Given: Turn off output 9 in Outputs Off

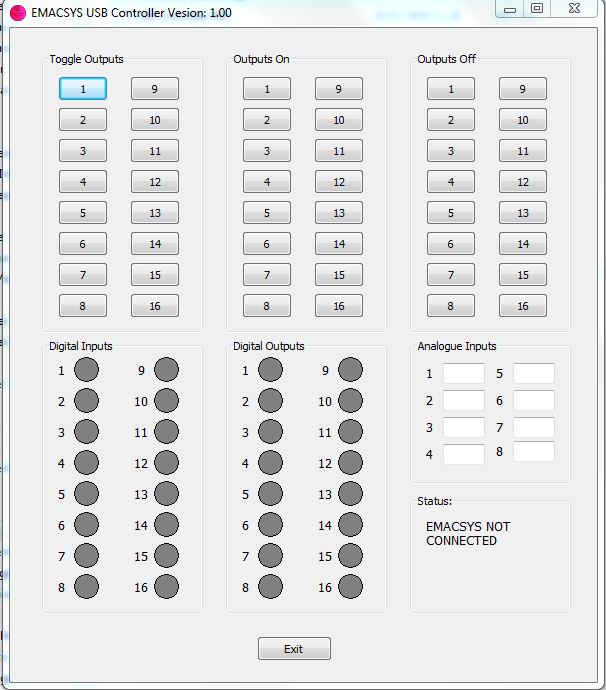Looking at the screenshot, I should tap(523, 89).
